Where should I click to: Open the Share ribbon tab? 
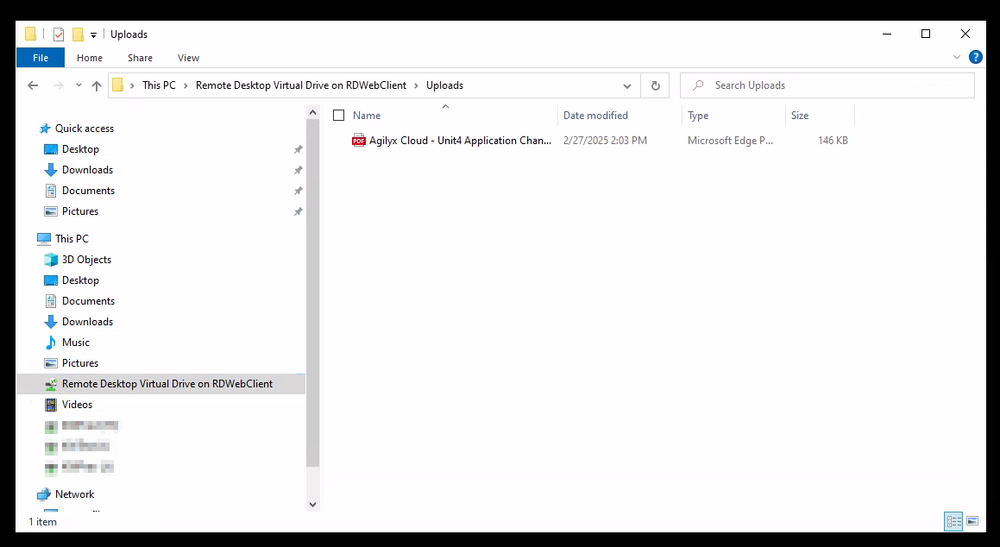coord(140,58)
